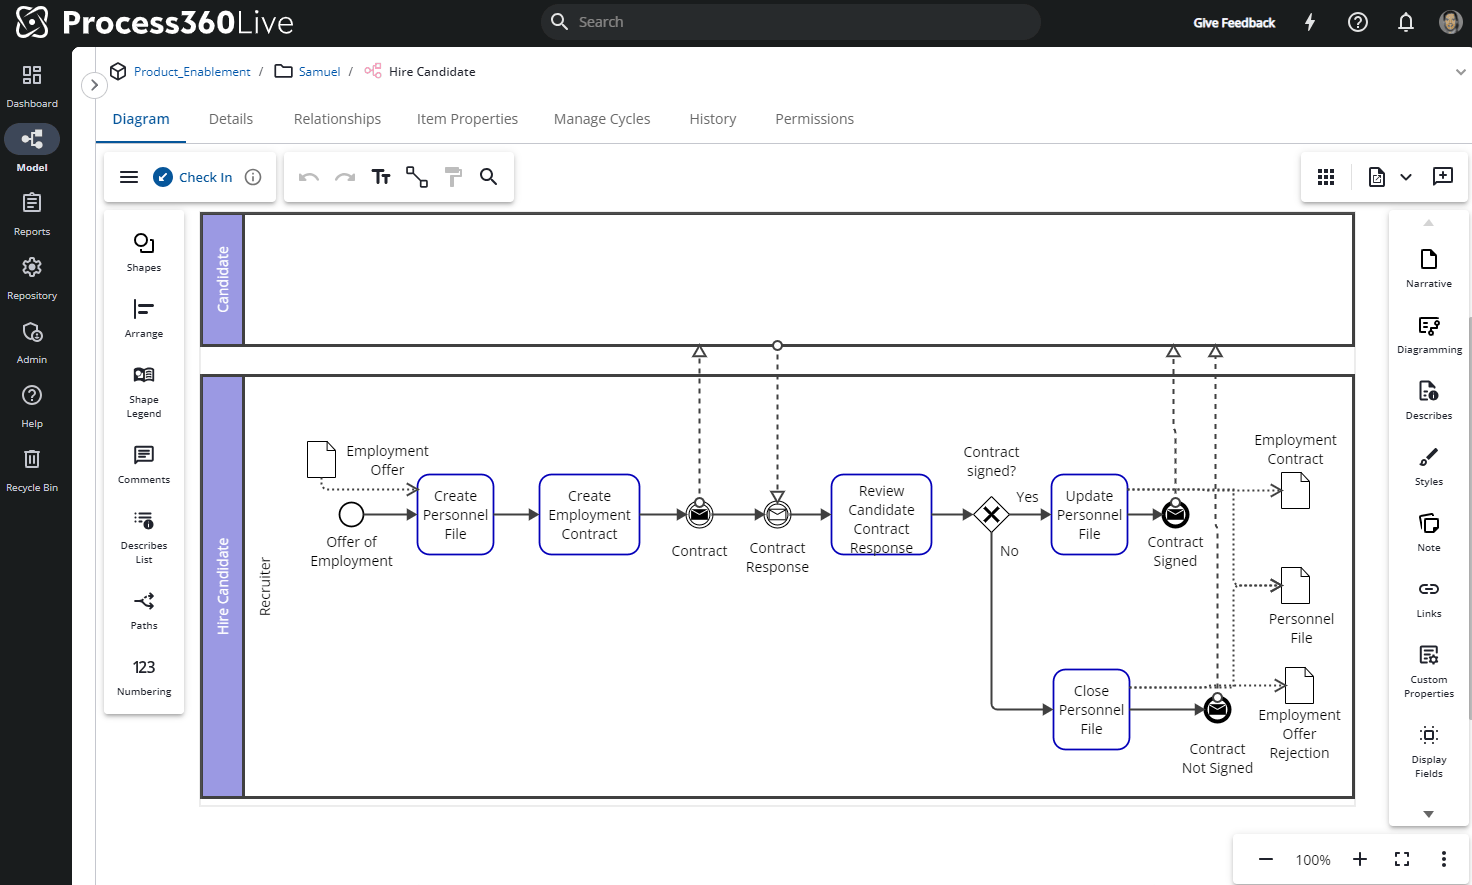Open the Shapes panel
This screenshot has width=1472, height=885.
(x=144, y=252)
